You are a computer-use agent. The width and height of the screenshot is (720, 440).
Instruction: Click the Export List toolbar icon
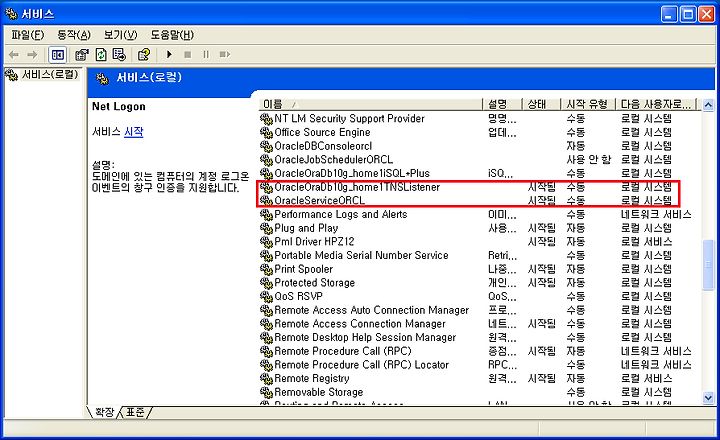[x=119, y=55]
